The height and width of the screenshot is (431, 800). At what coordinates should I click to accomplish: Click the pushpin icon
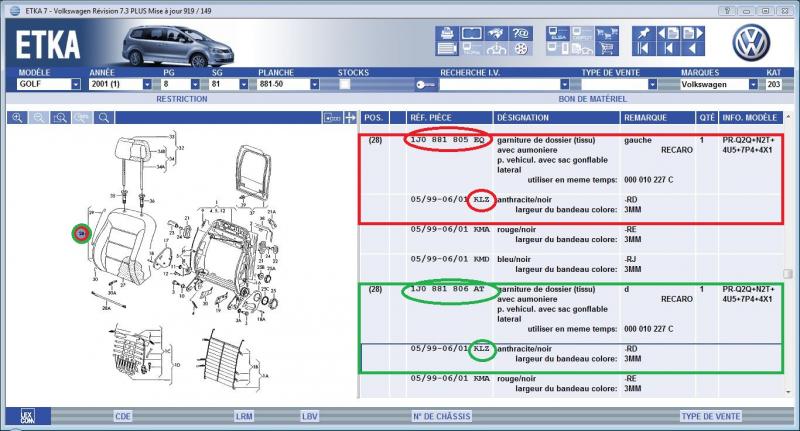coord(643,33)
